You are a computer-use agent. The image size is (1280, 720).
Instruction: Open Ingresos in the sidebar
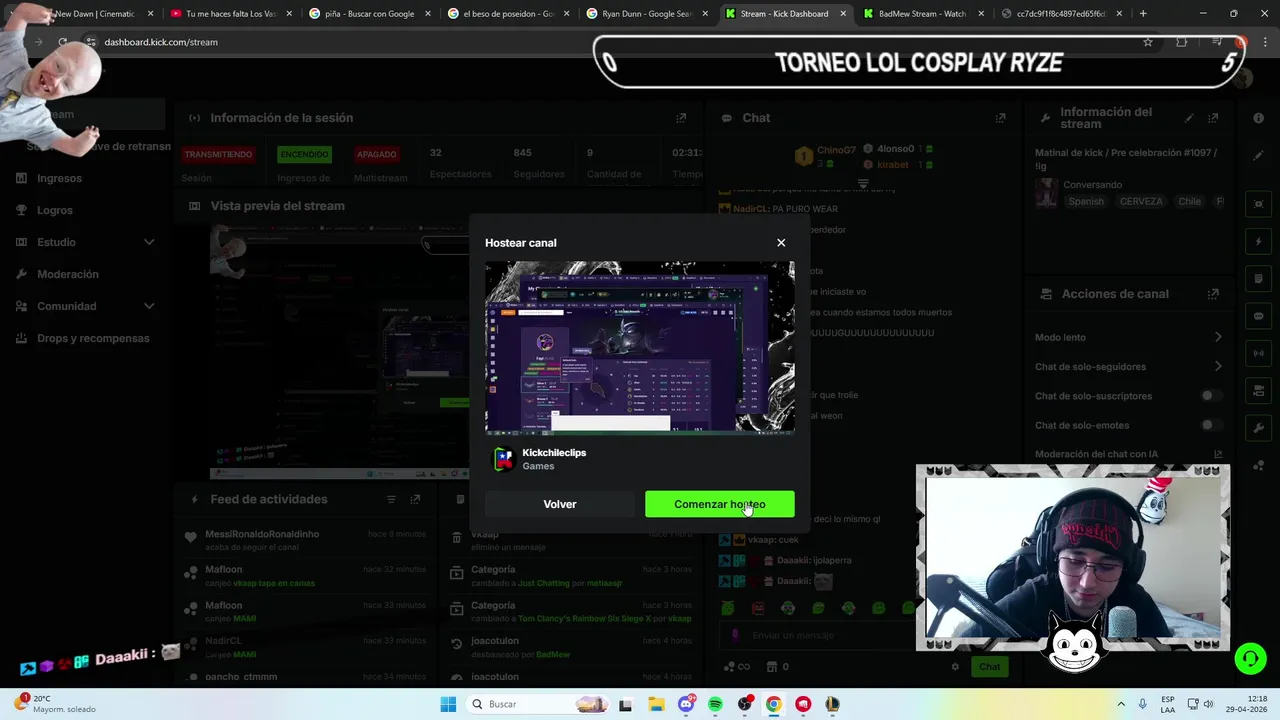click(x=60, y=178)
